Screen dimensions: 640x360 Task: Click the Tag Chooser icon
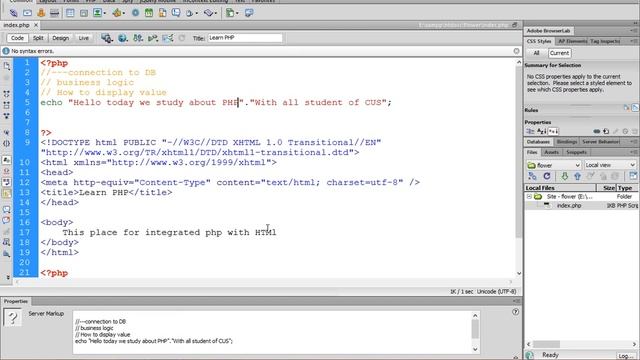pos(249,13)
